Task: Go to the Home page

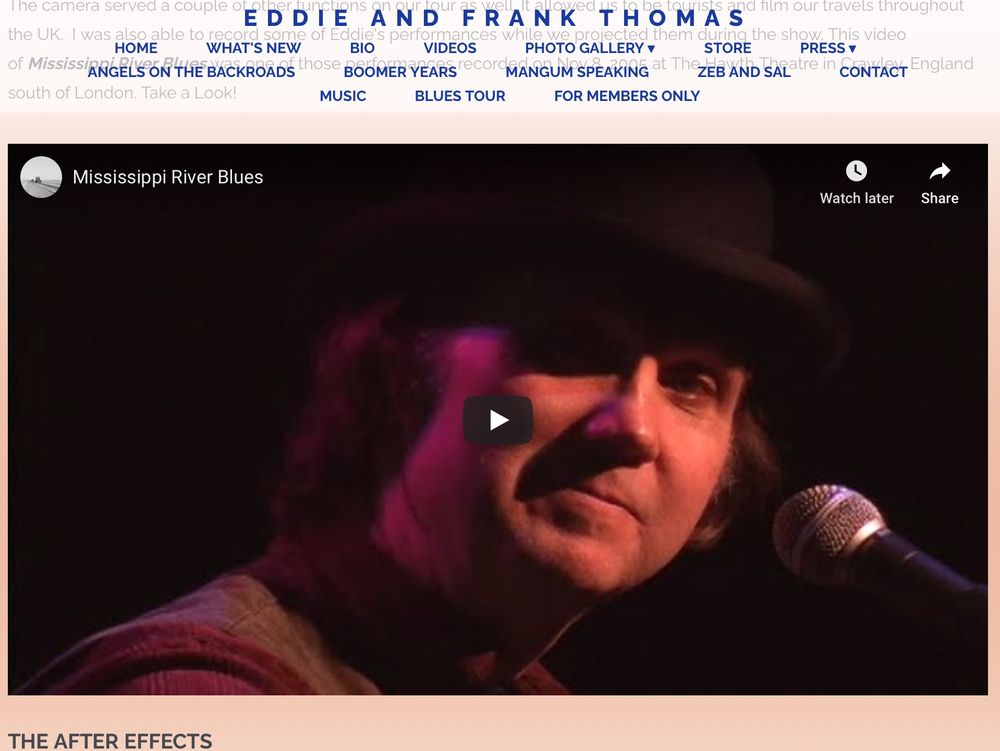Action: pos(136,48)
